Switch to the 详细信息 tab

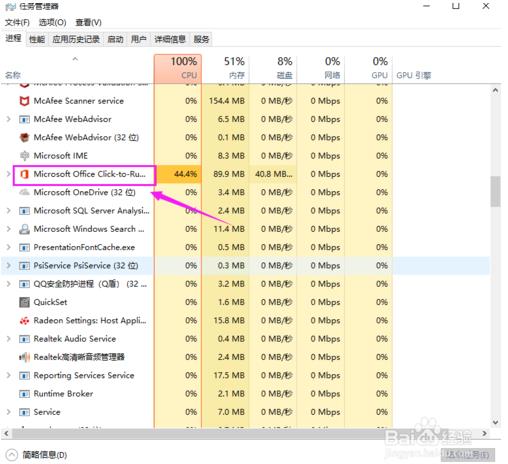pos(170,39)
